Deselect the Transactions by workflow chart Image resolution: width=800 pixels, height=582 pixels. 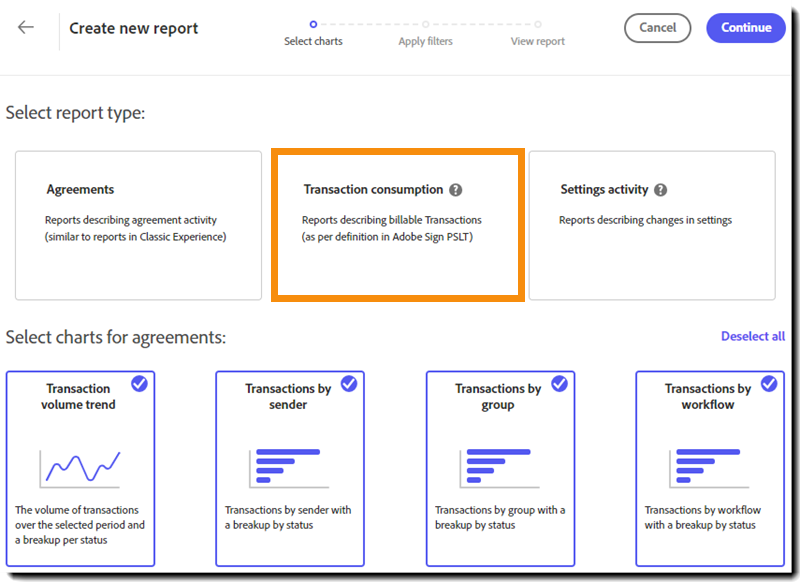coord(769,384)
